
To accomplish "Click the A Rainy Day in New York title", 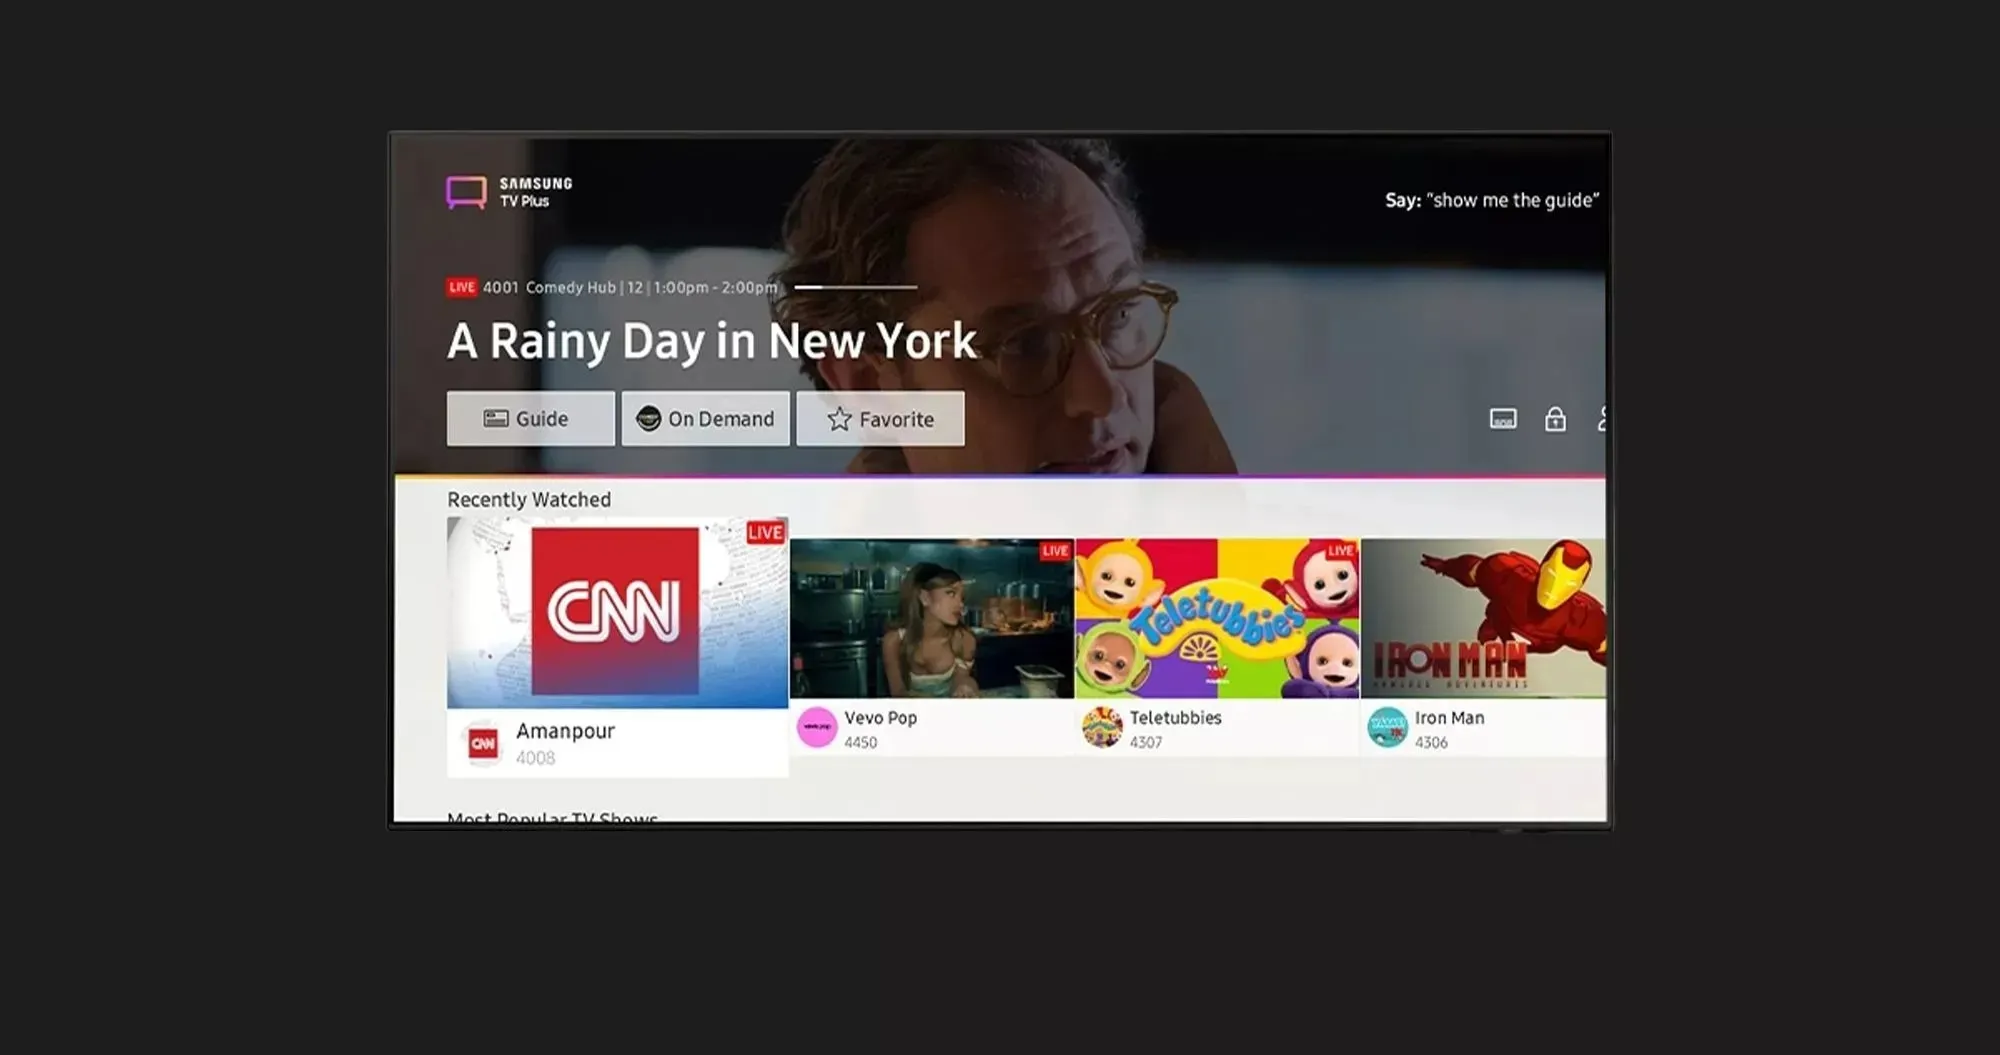I will click(x=711, y=341).
